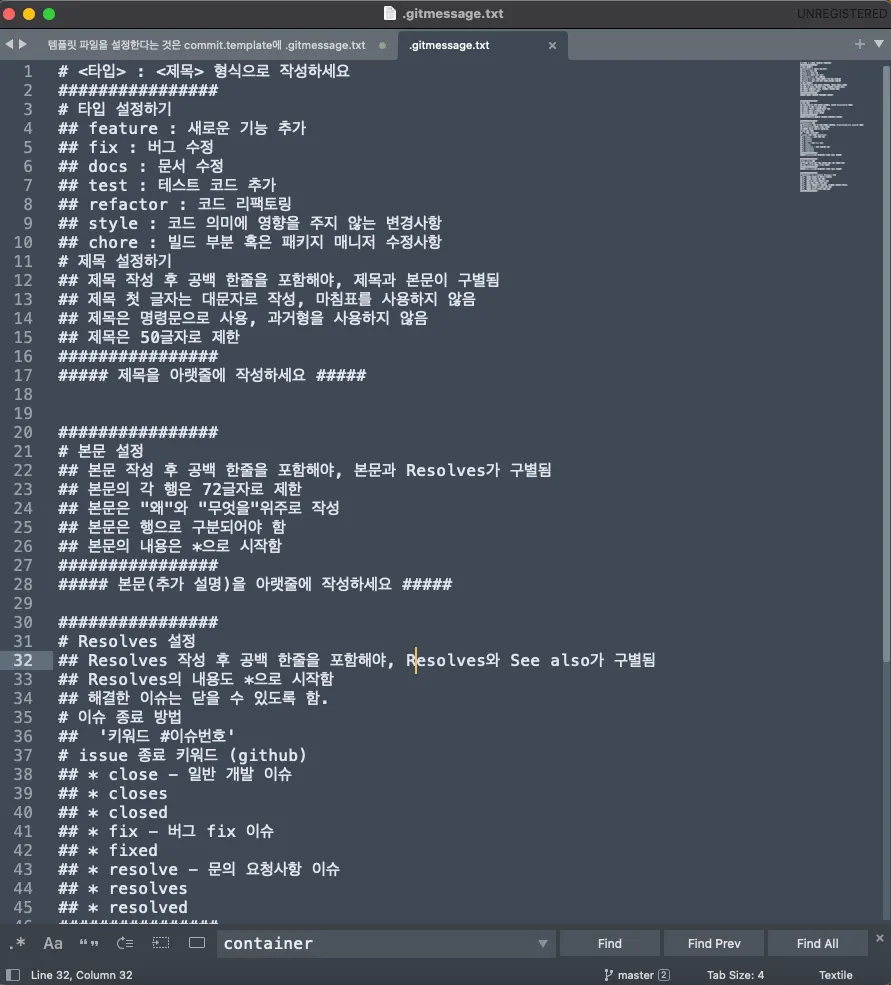This screenshot has height=985, width=891.
Task: Change Textile syntax selector
Action: click(x=835, y=975)
